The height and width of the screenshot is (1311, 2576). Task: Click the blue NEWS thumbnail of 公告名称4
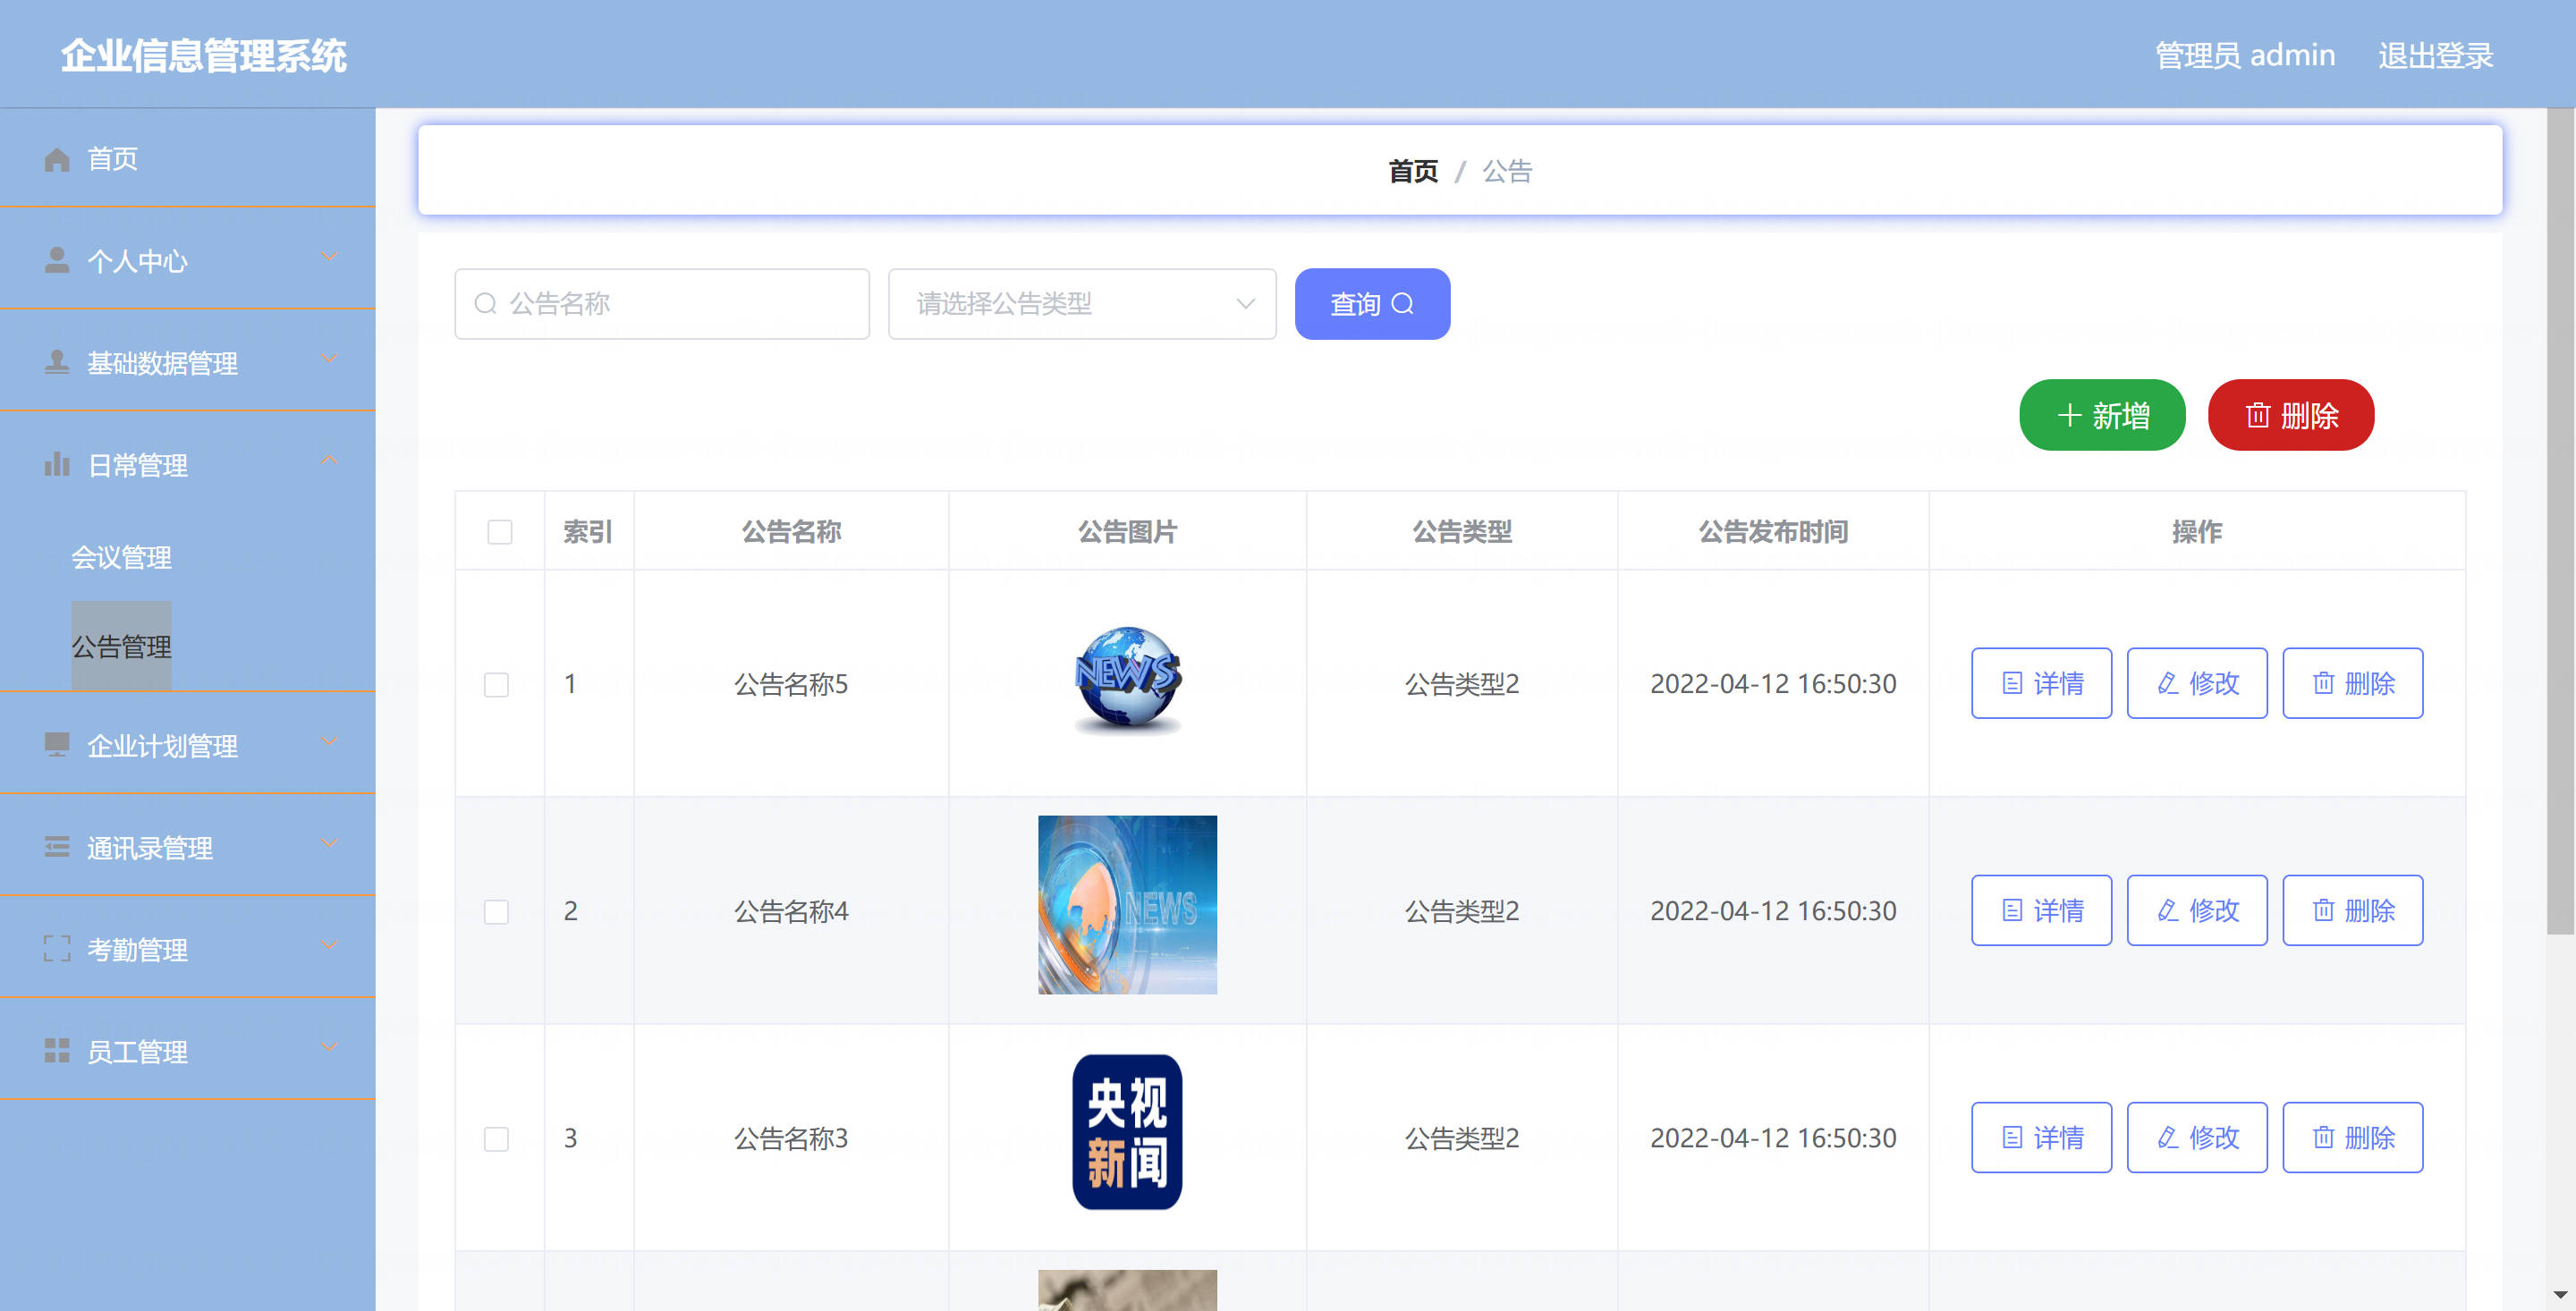[1127, 904]
